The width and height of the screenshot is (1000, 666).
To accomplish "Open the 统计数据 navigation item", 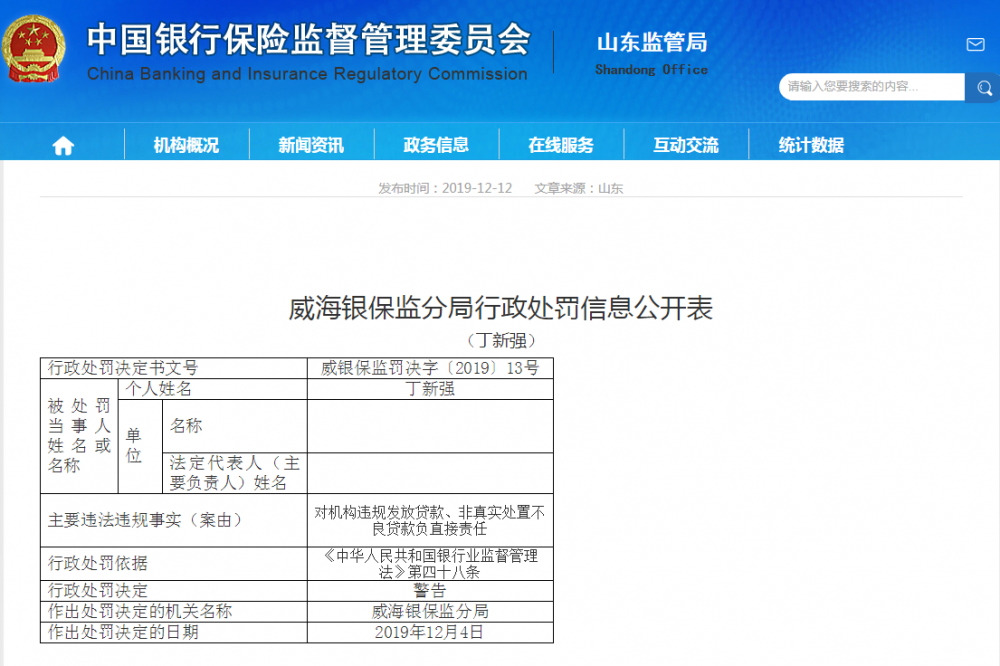I will coord(811,144).
